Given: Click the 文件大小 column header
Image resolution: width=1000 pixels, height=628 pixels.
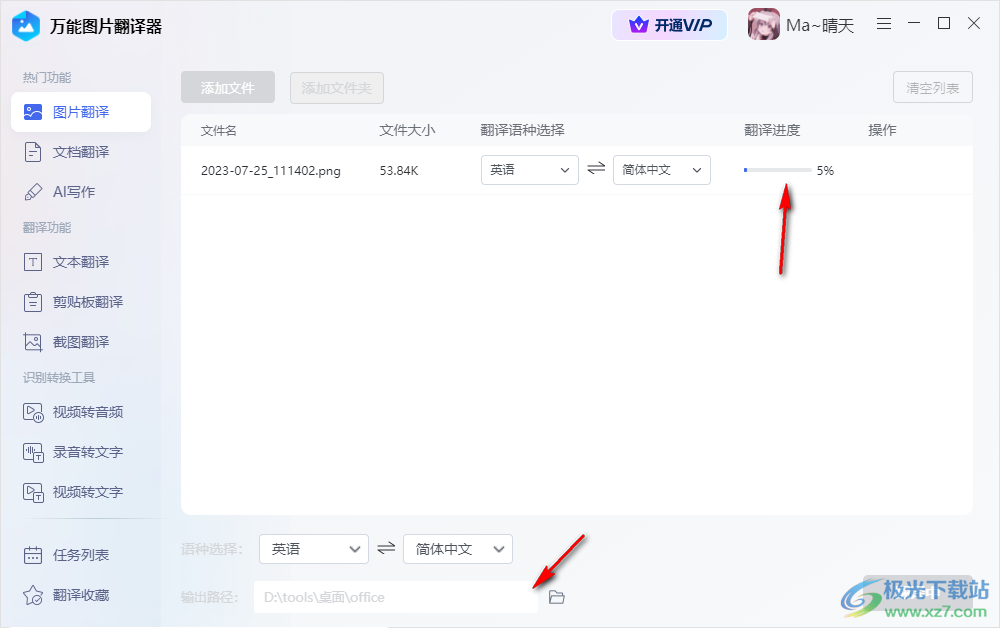Looking at the screenshot, I should point(407,131).
